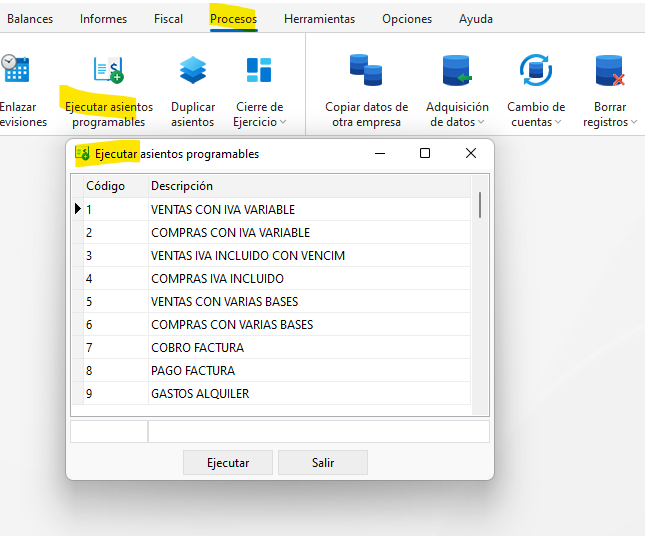Open Copiar datos de otra empresa icon
Viewport: 645px width, 536px height.
[366, 70]
